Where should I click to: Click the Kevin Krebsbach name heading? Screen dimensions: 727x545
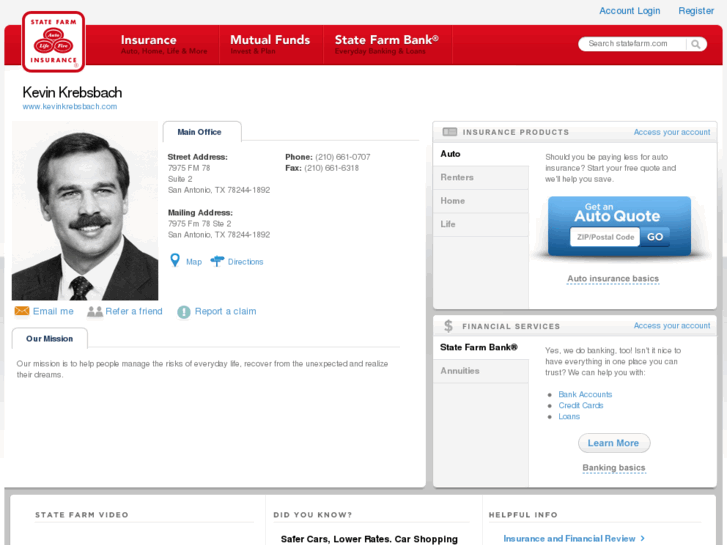click(72, 92)
